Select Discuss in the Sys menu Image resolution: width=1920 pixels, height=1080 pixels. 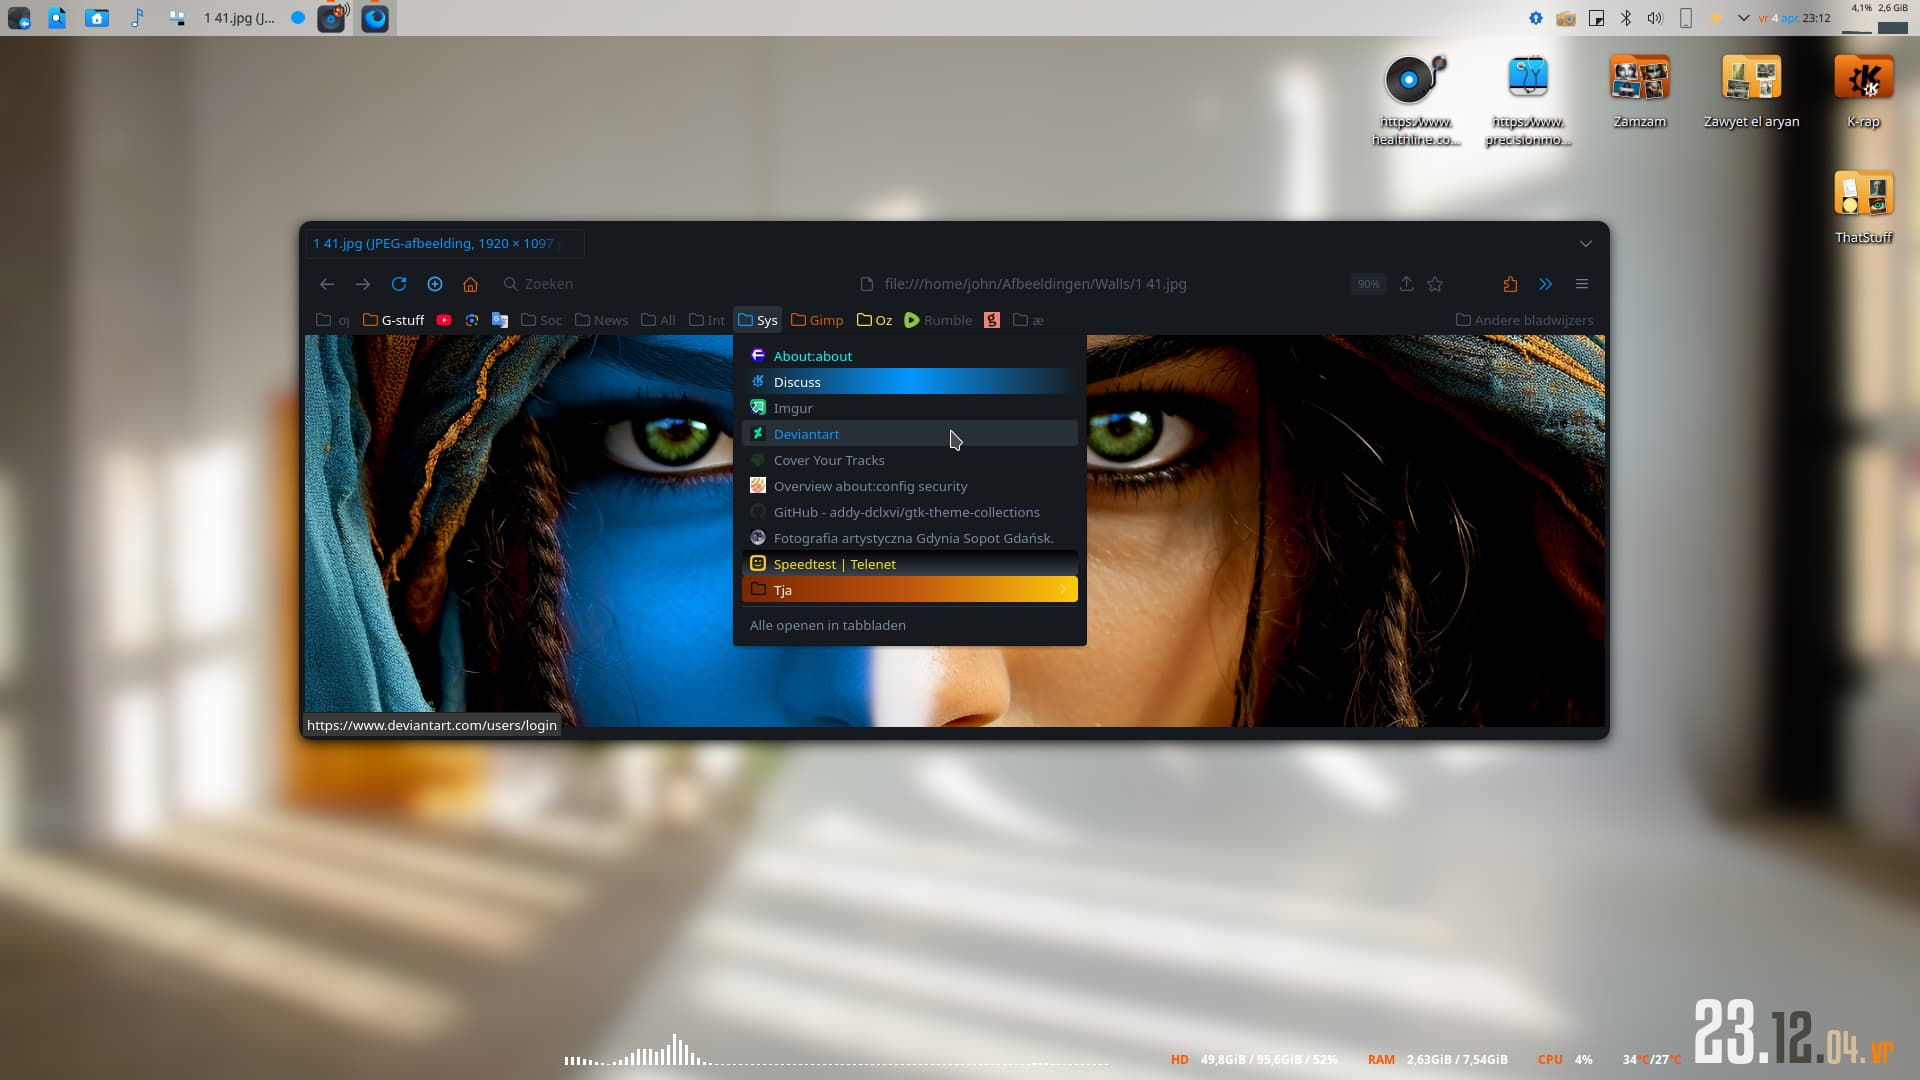[x=909, y=382]
